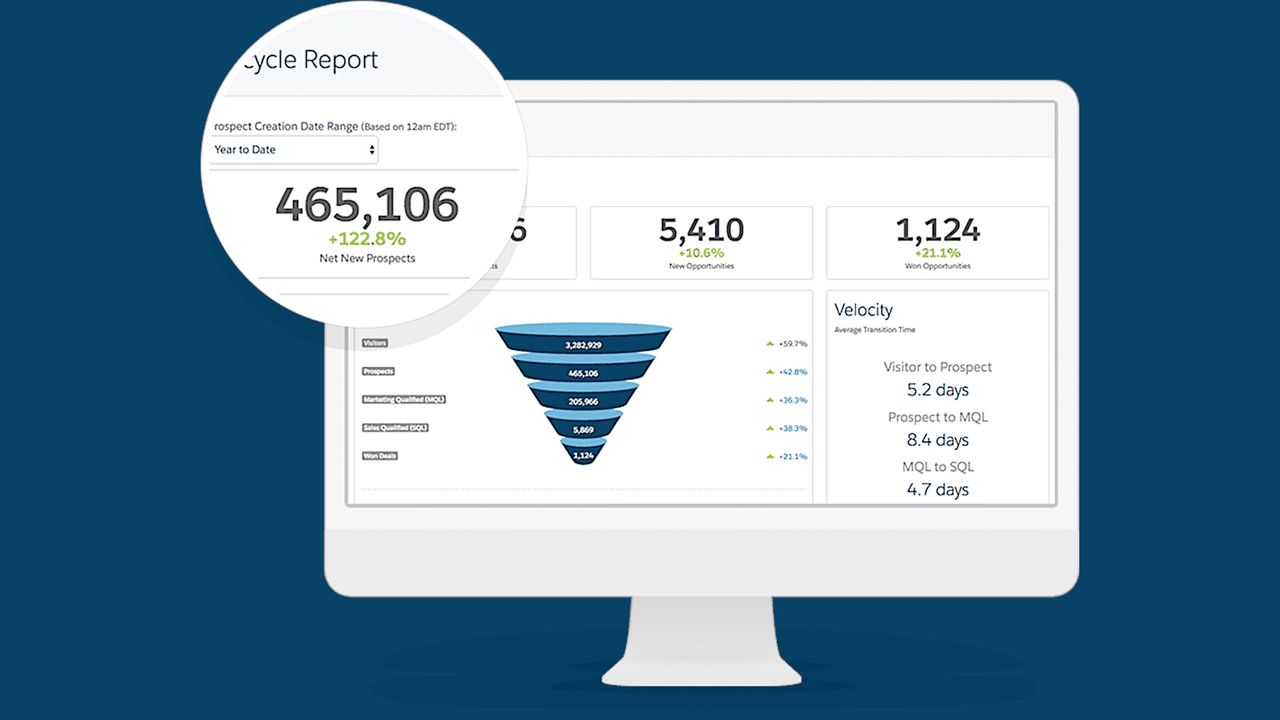Screen dimensions: 1280x720
Task: Select the Net New Prospects label
Action: click(x=367, y=258)
